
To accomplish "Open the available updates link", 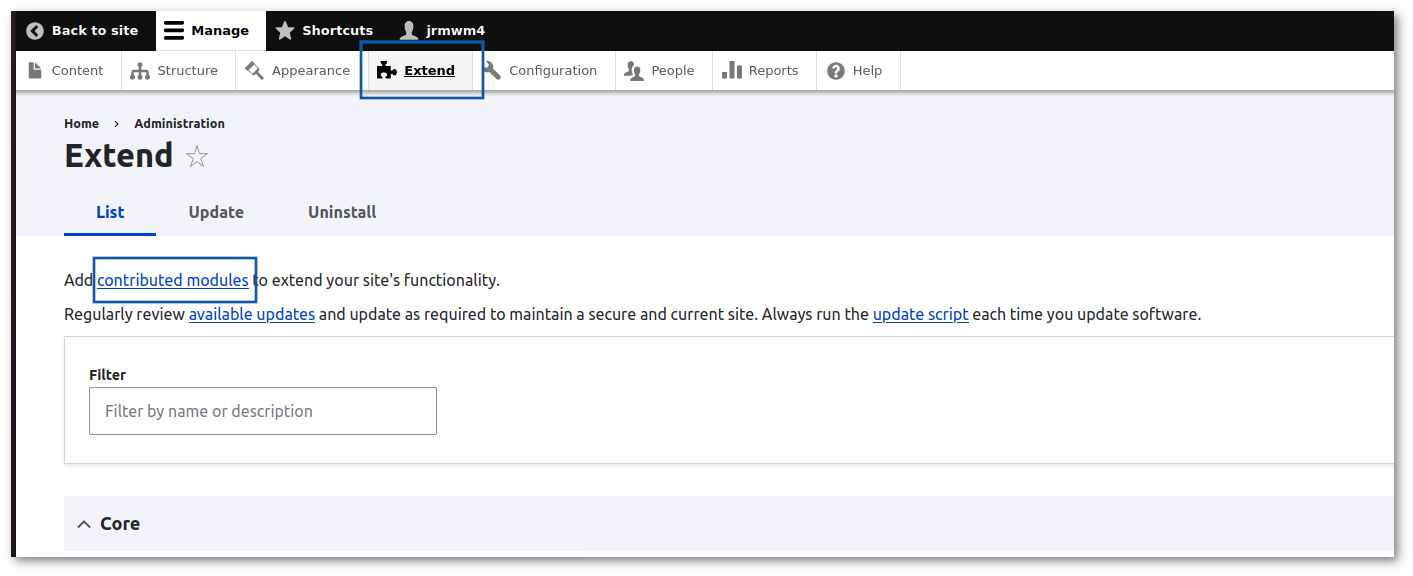I will click(252, 314).
